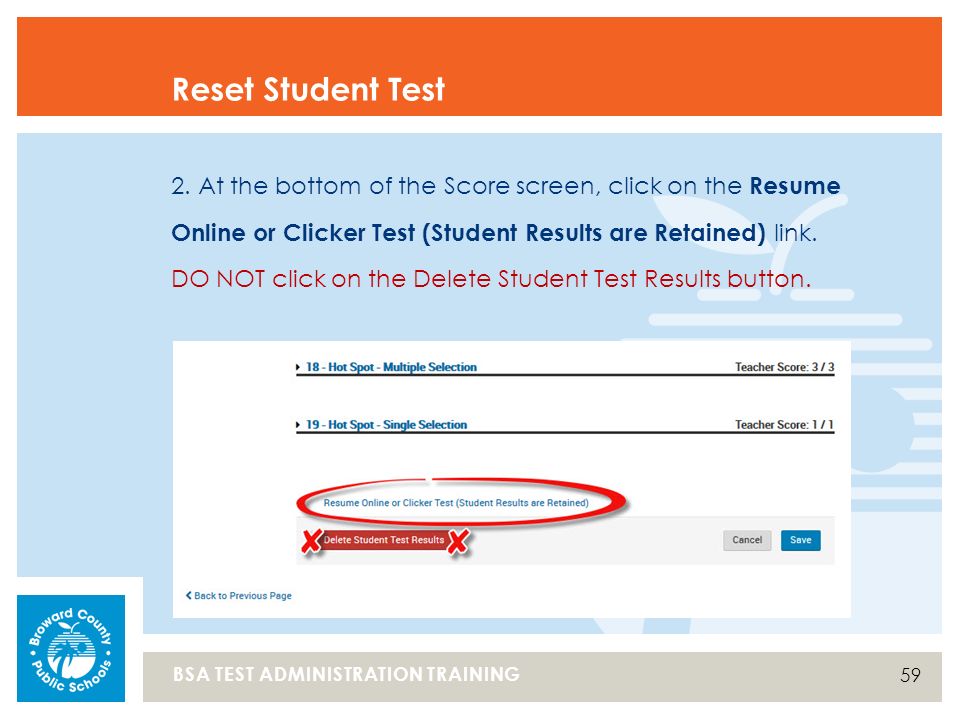Click BSA Test Administration Training footer
960x720 pixels.
pos(346,674)
